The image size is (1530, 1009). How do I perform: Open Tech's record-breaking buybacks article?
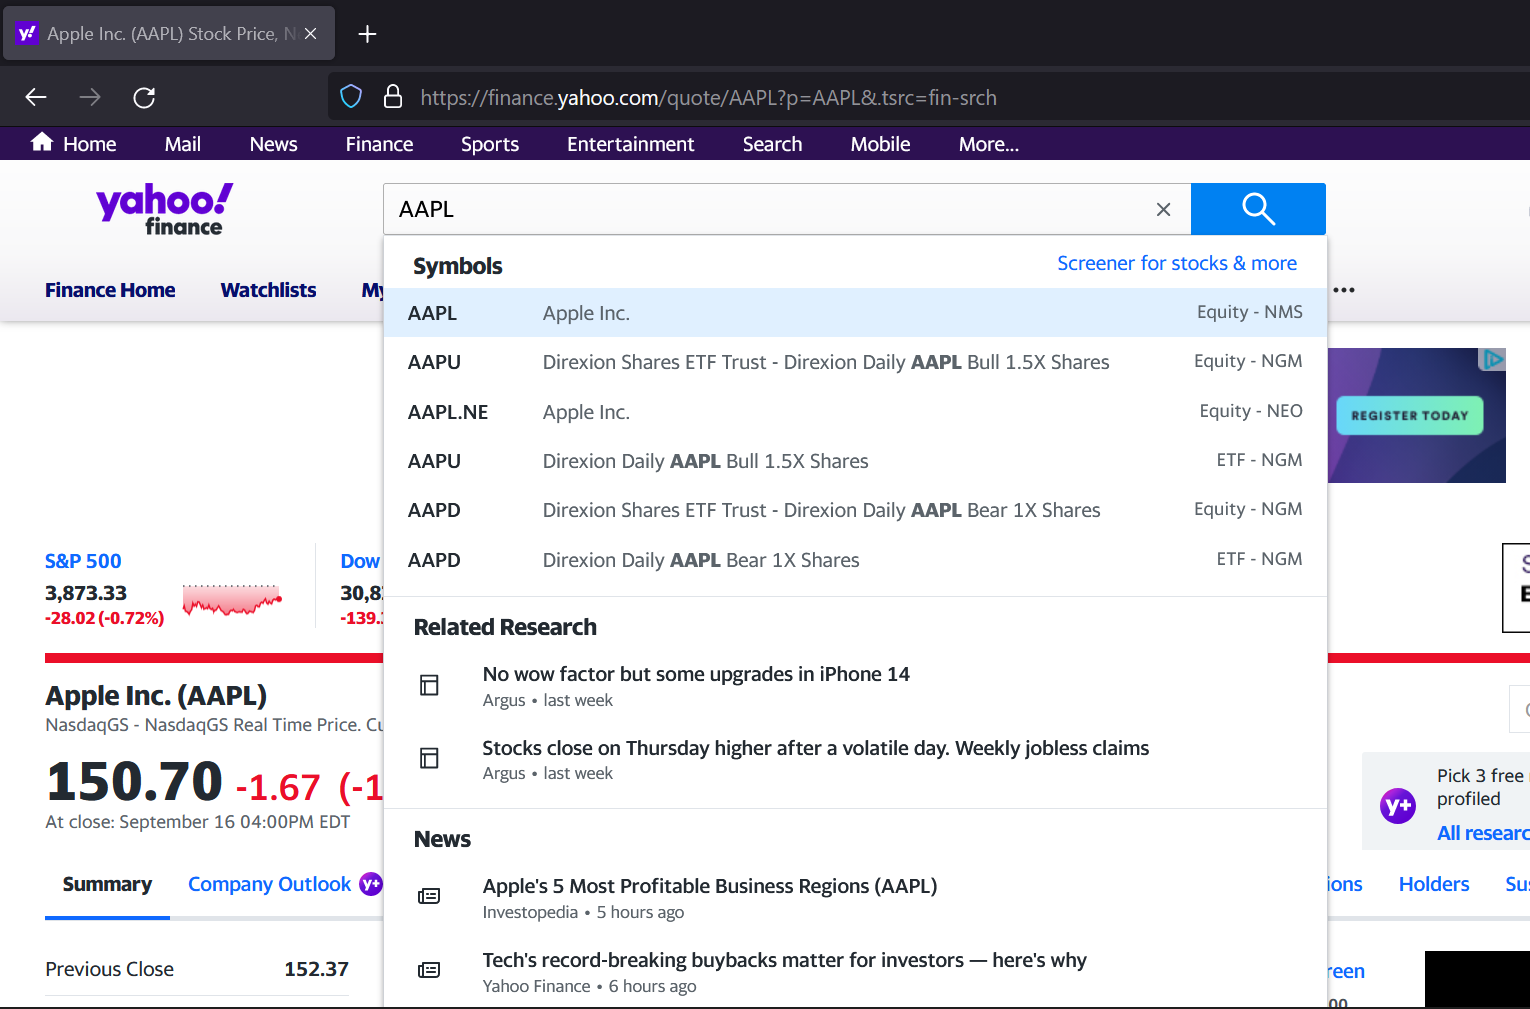(784, 960)
